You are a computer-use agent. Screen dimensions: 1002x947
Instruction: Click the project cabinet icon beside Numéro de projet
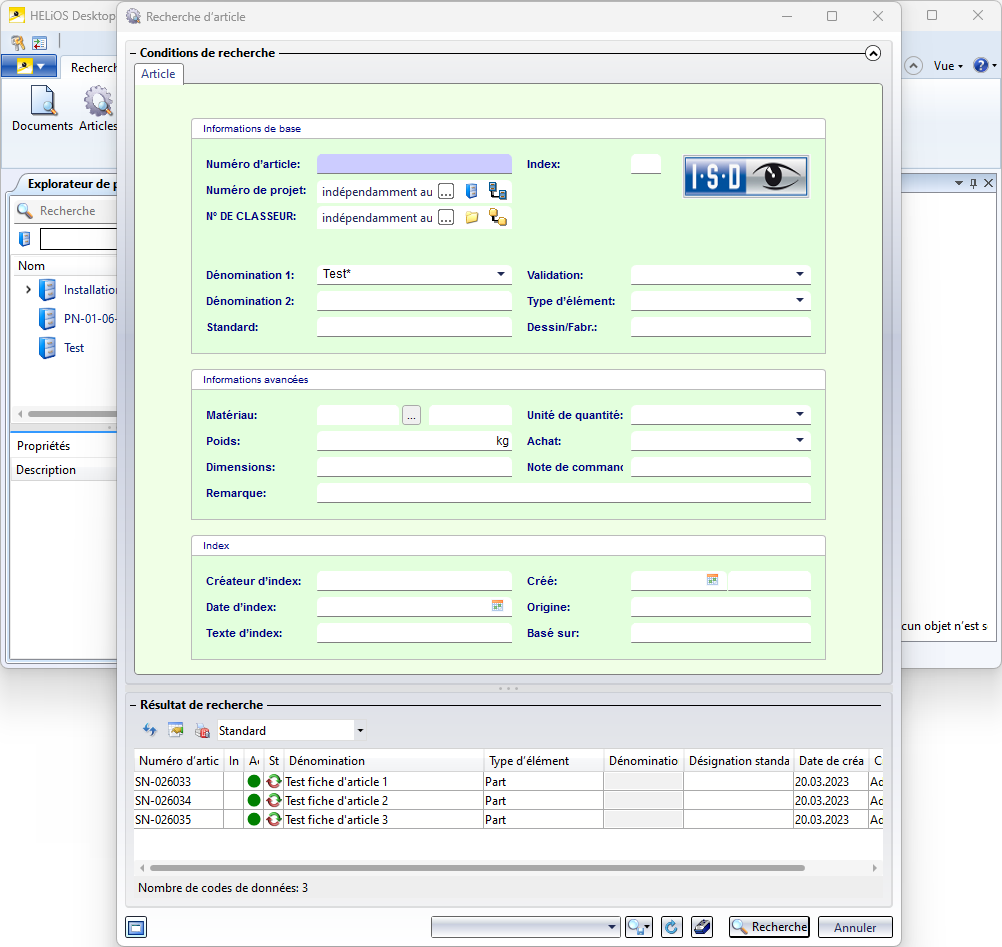tap(472, 191)
